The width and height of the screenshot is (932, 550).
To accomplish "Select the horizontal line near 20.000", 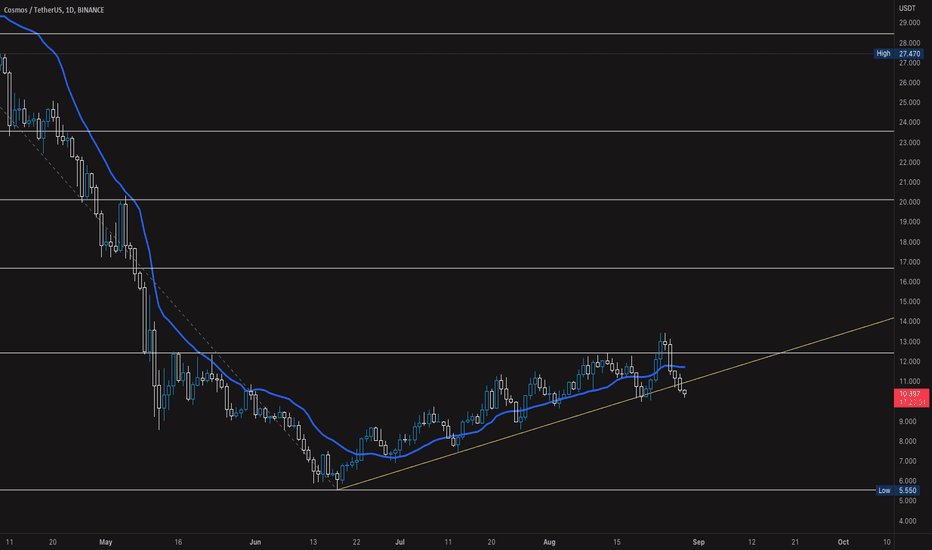I will click(446, 200).
